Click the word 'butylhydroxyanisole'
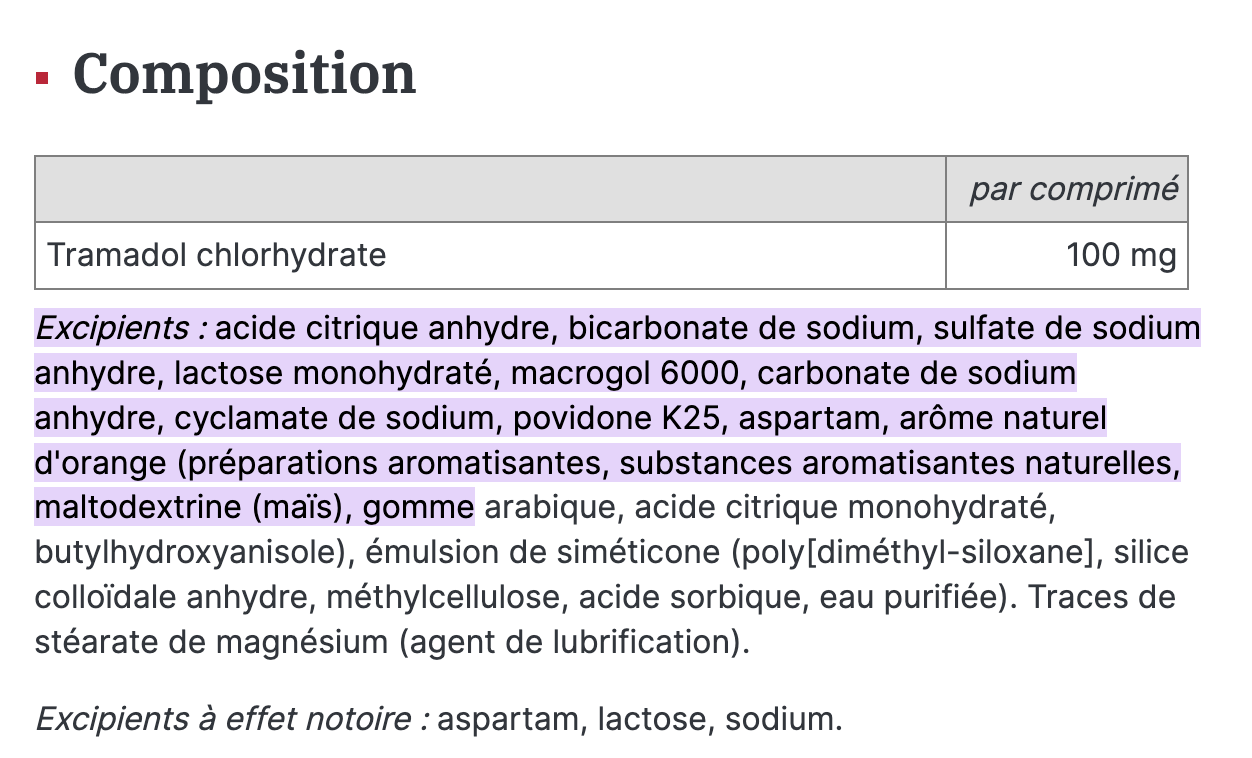This screenshot has height=758, width=1252. click(187, 553)
